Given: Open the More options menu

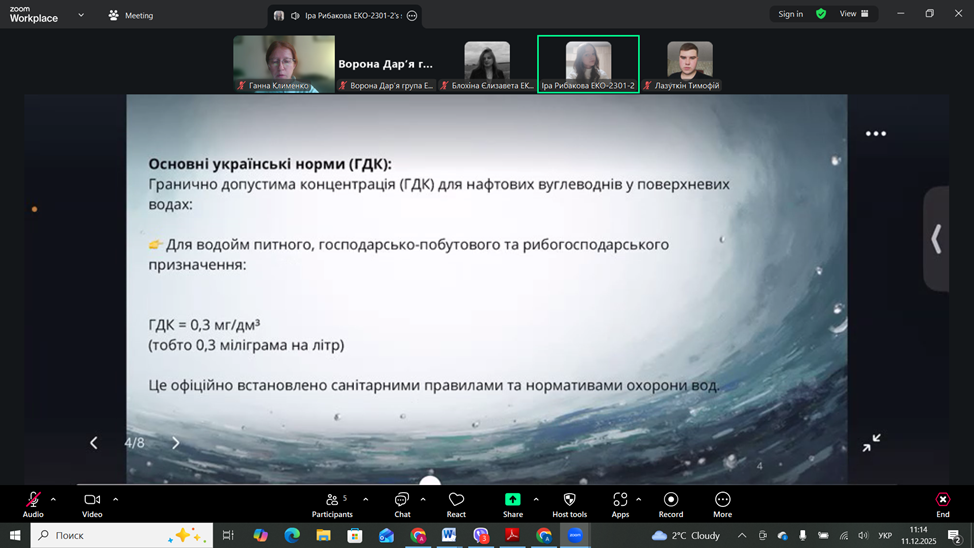Looking at the screenshot, I should click(722, 503).
